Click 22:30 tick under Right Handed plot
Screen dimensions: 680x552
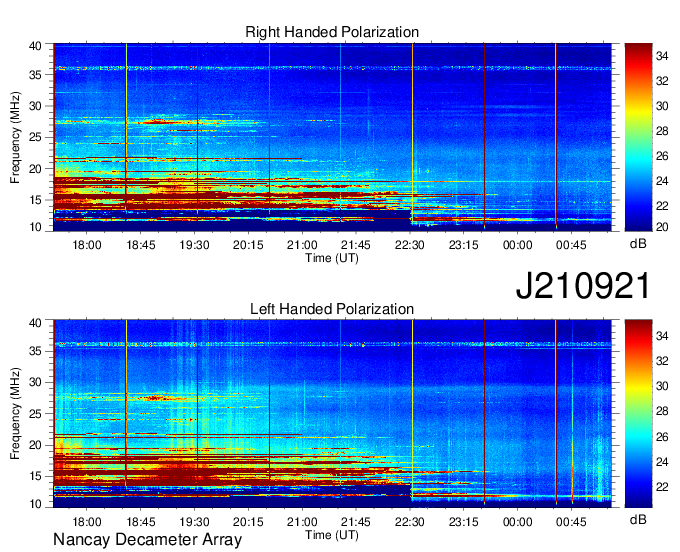409,245
